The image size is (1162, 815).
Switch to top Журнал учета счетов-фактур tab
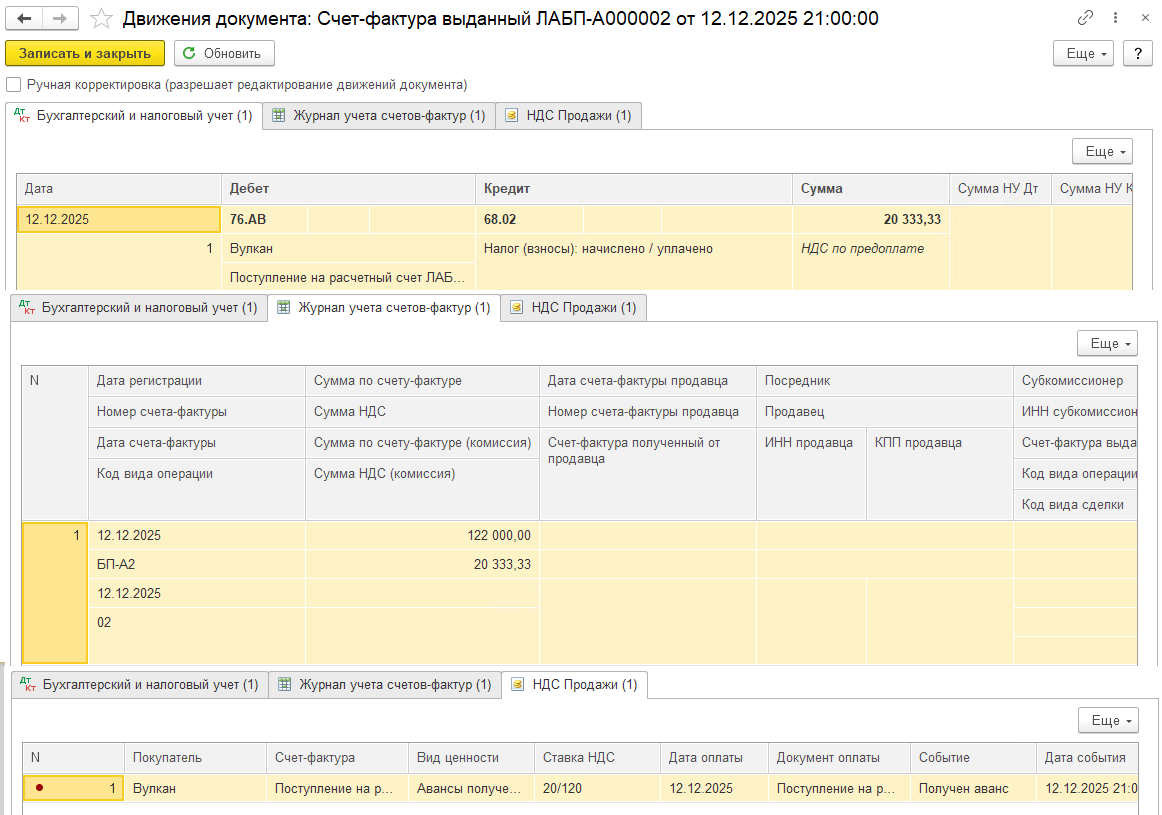379,116
